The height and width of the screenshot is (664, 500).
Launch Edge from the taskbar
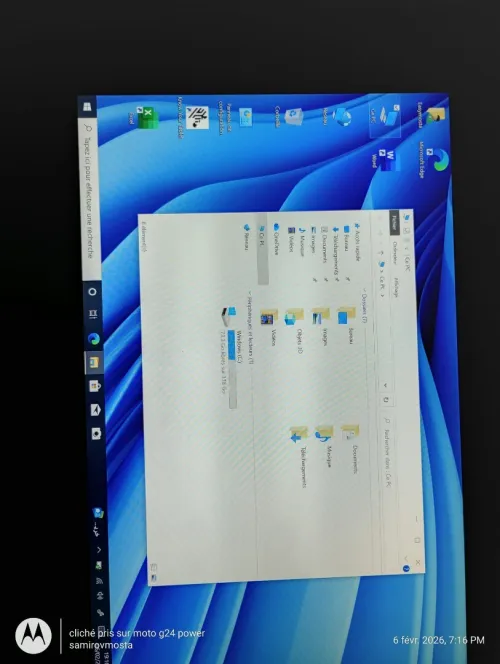tap(94, 338)
